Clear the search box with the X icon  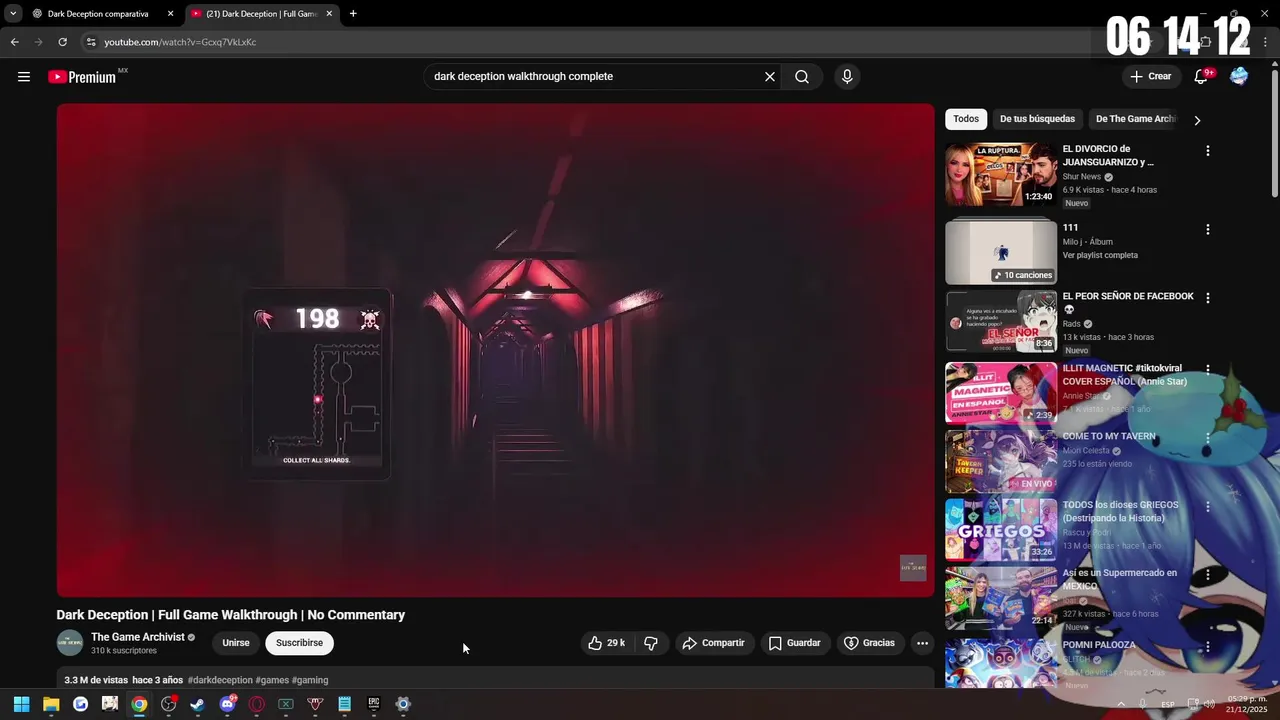tap(770, 77)
